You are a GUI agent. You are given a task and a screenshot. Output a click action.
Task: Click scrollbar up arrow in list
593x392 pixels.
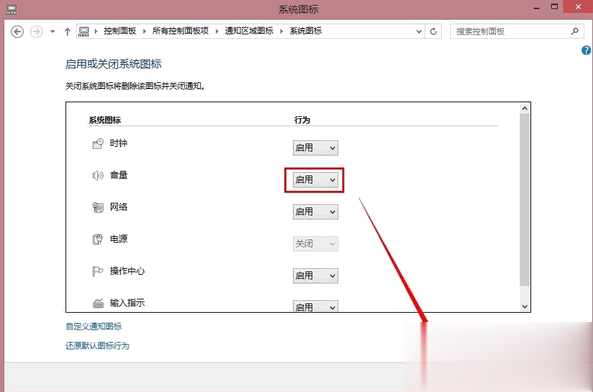tap(525, 108)
